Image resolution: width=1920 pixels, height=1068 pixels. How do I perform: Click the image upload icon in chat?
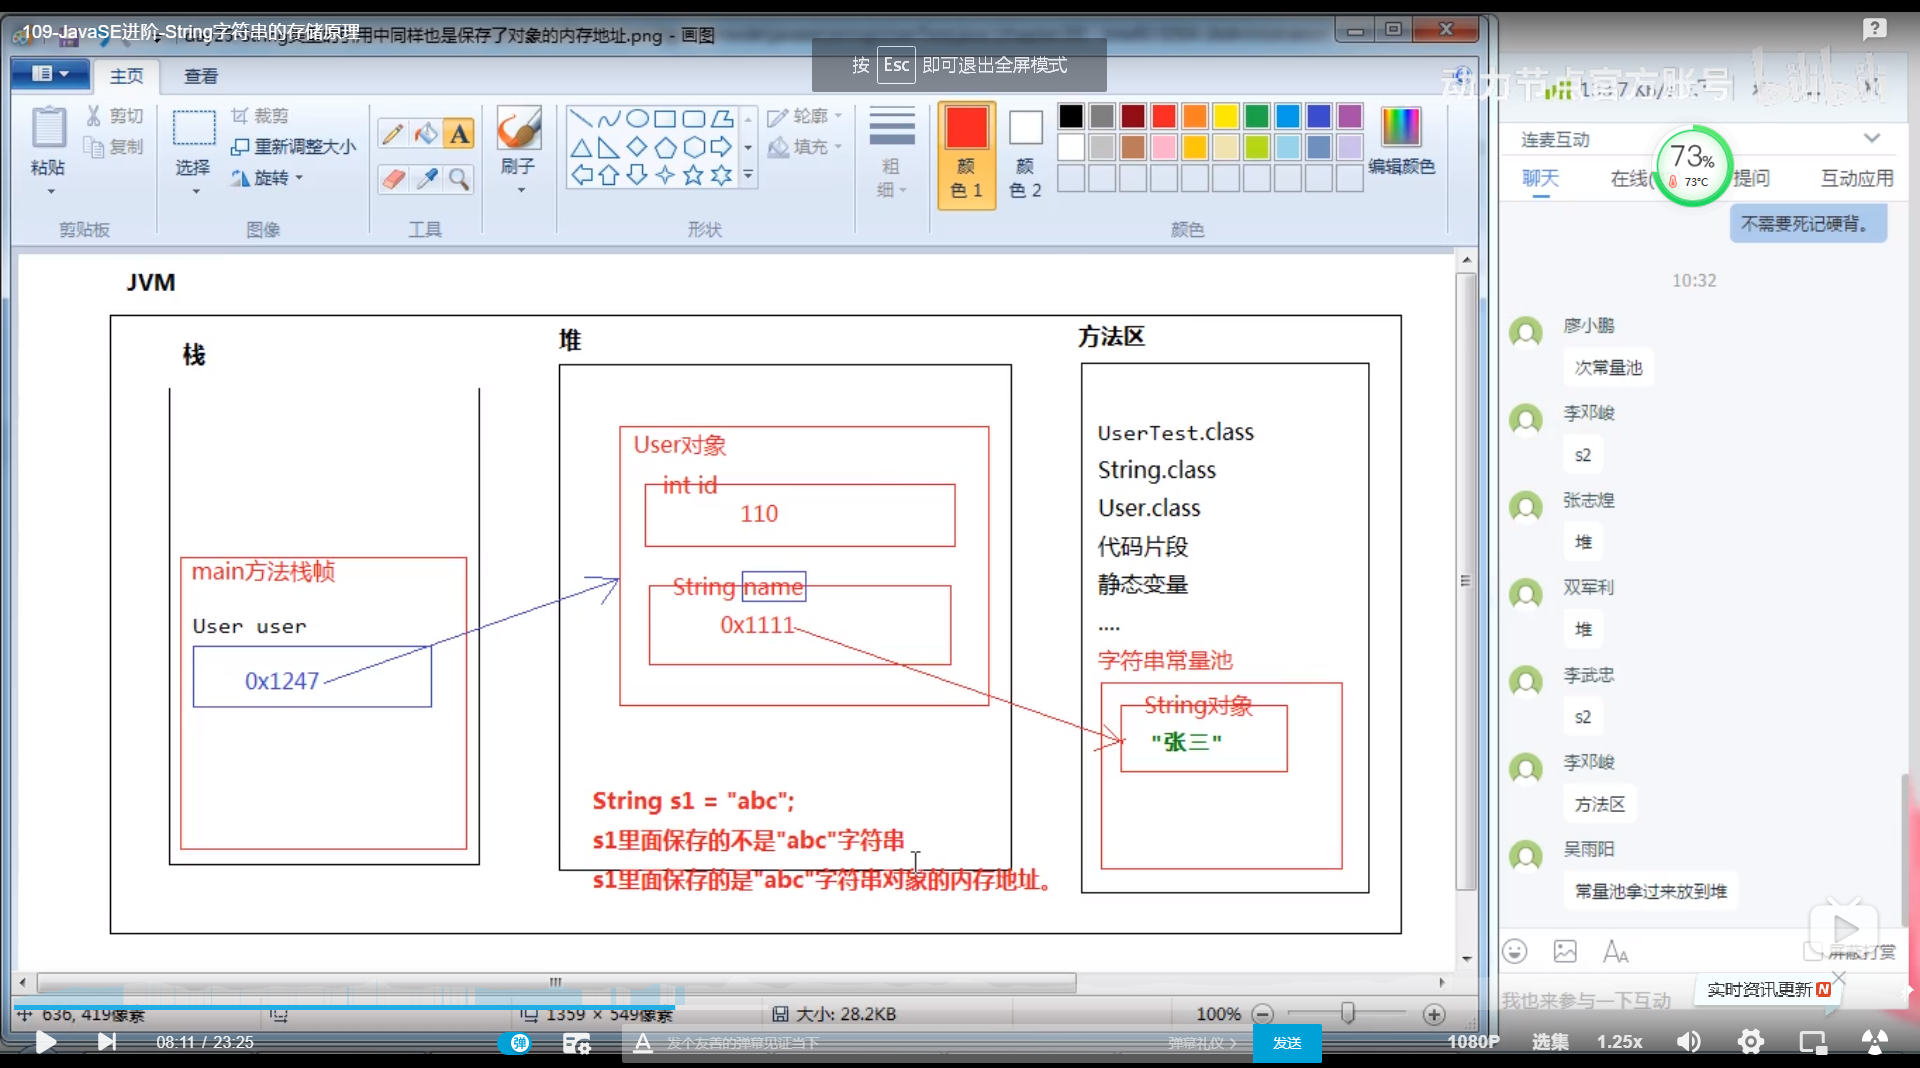1565,951
